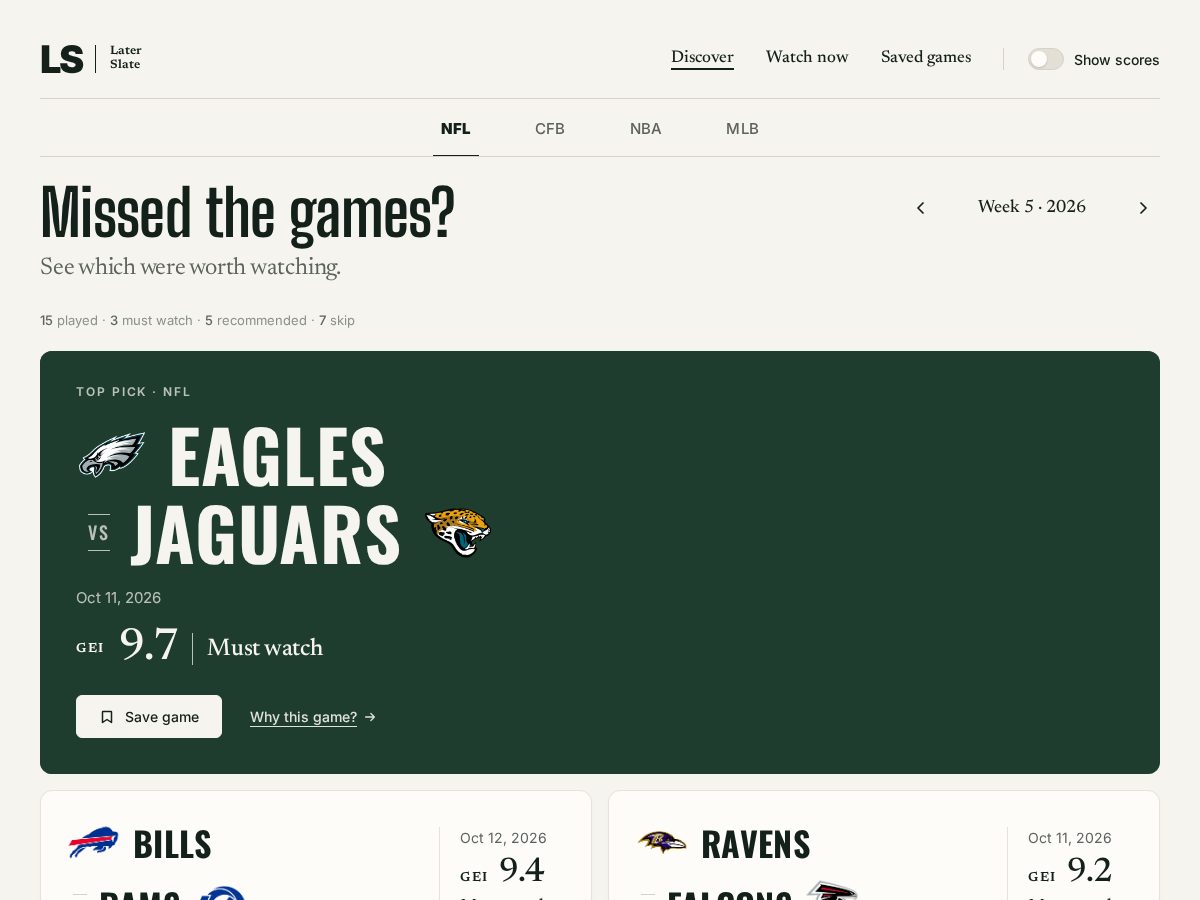Click the 'Oct 12, 2026' date
This screenshot has width=1200, height=900.
(x=503, y=838)
